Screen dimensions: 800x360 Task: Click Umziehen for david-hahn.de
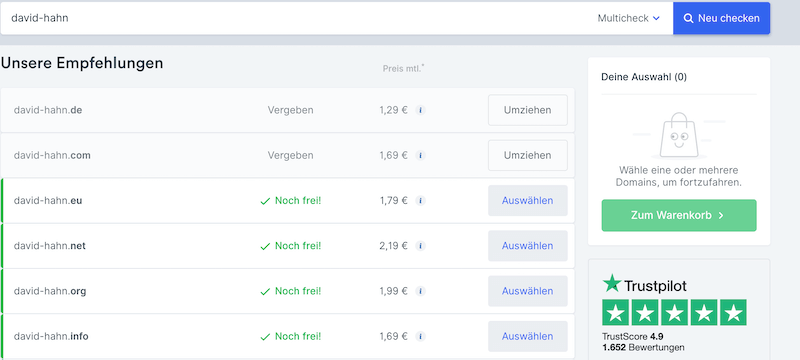pyautogui.click(x=528, y=110)
